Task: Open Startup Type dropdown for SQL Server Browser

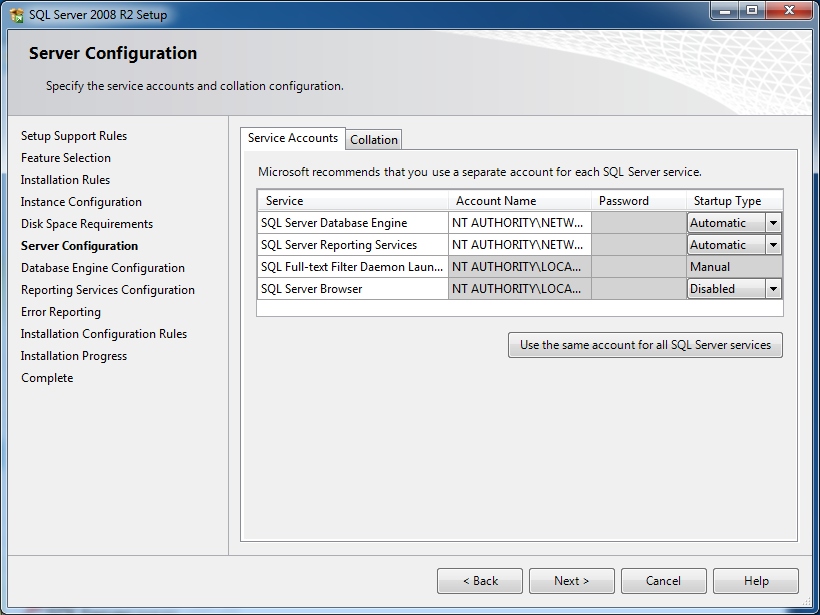Action: click(x=775, y=288)
